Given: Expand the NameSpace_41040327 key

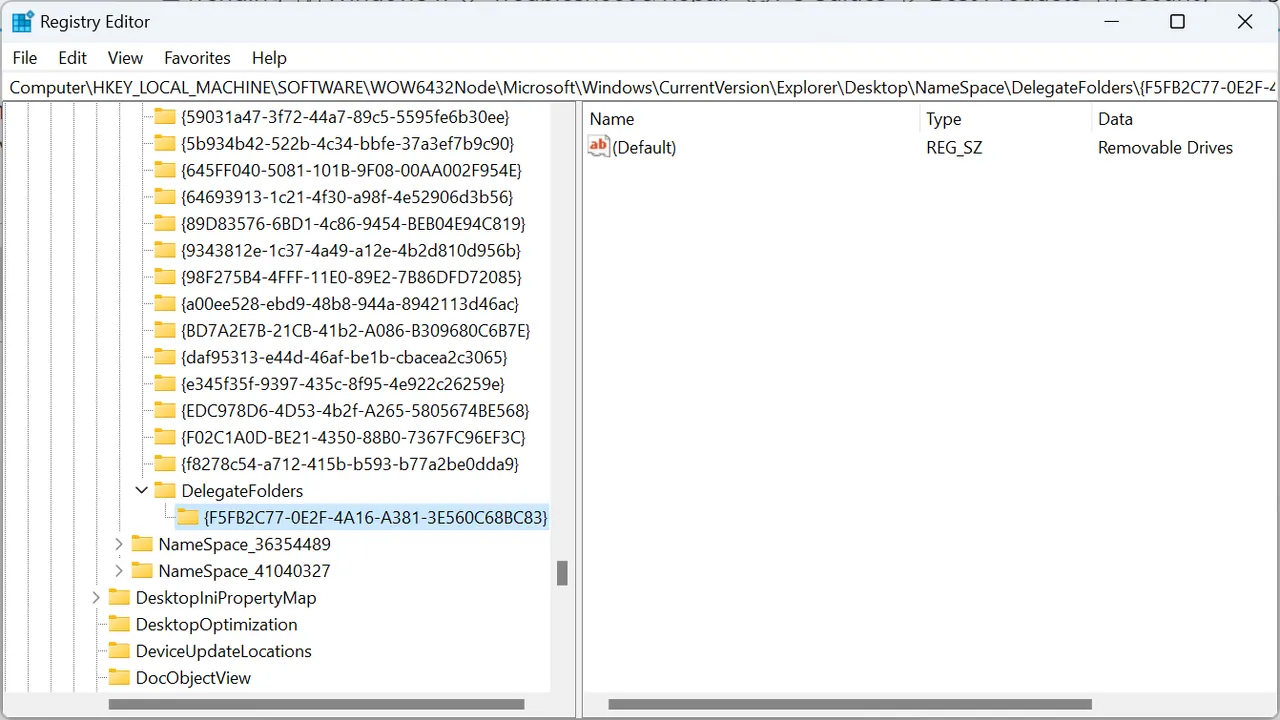Looking at the screenshot, I should point(119,571).
